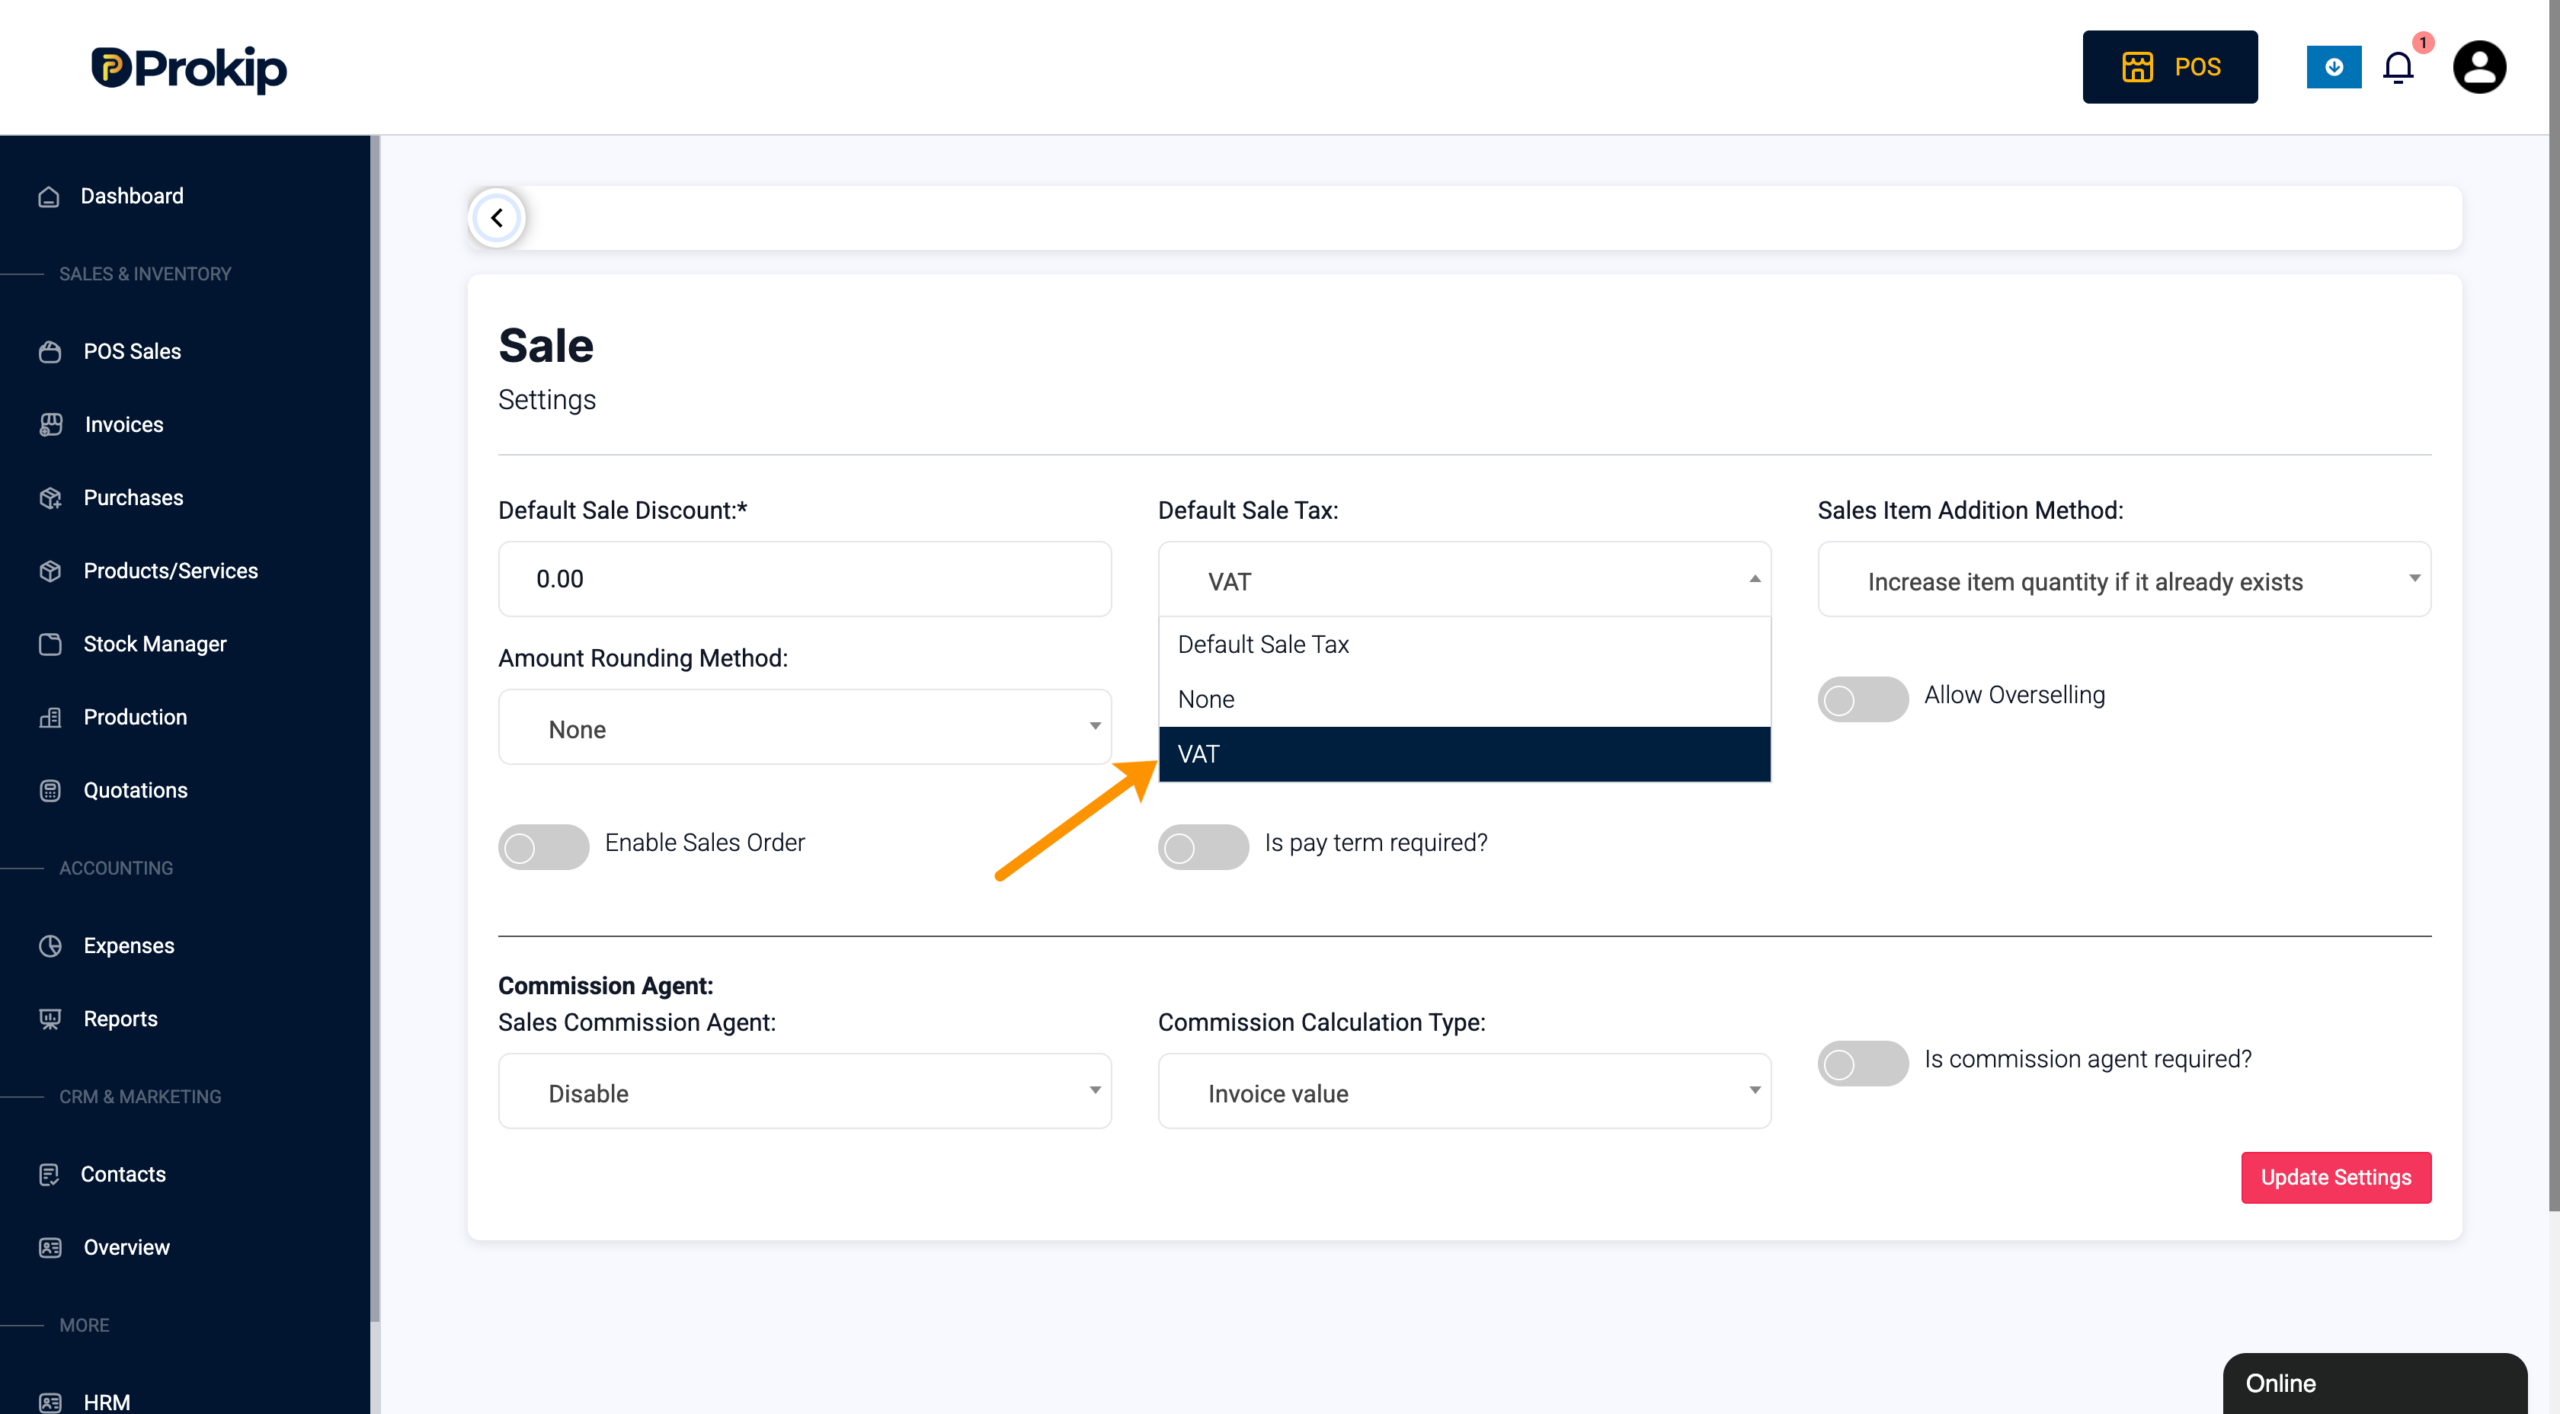Open Products/Services page
The height and width of the screenshot is (1414, 2560).
(x=171, y=571)
